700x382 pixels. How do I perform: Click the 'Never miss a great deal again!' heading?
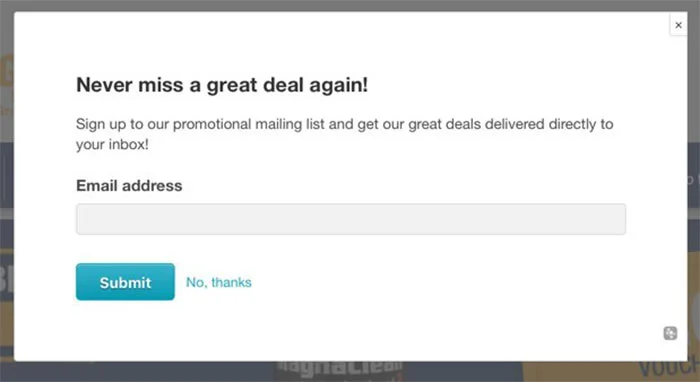222,85
